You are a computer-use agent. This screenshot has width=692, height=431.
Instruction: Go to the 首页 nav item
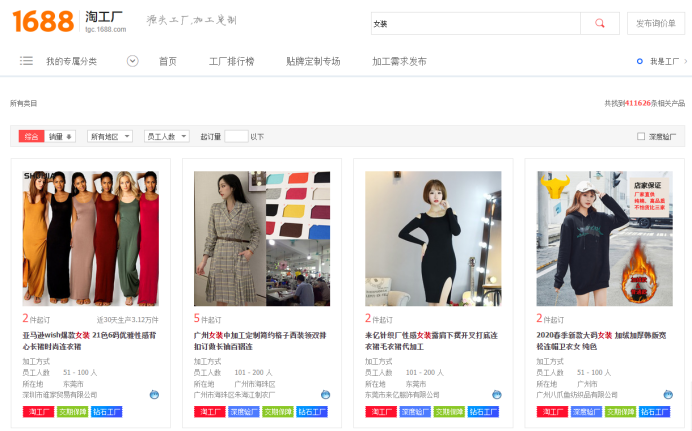(x=168, y=61)
